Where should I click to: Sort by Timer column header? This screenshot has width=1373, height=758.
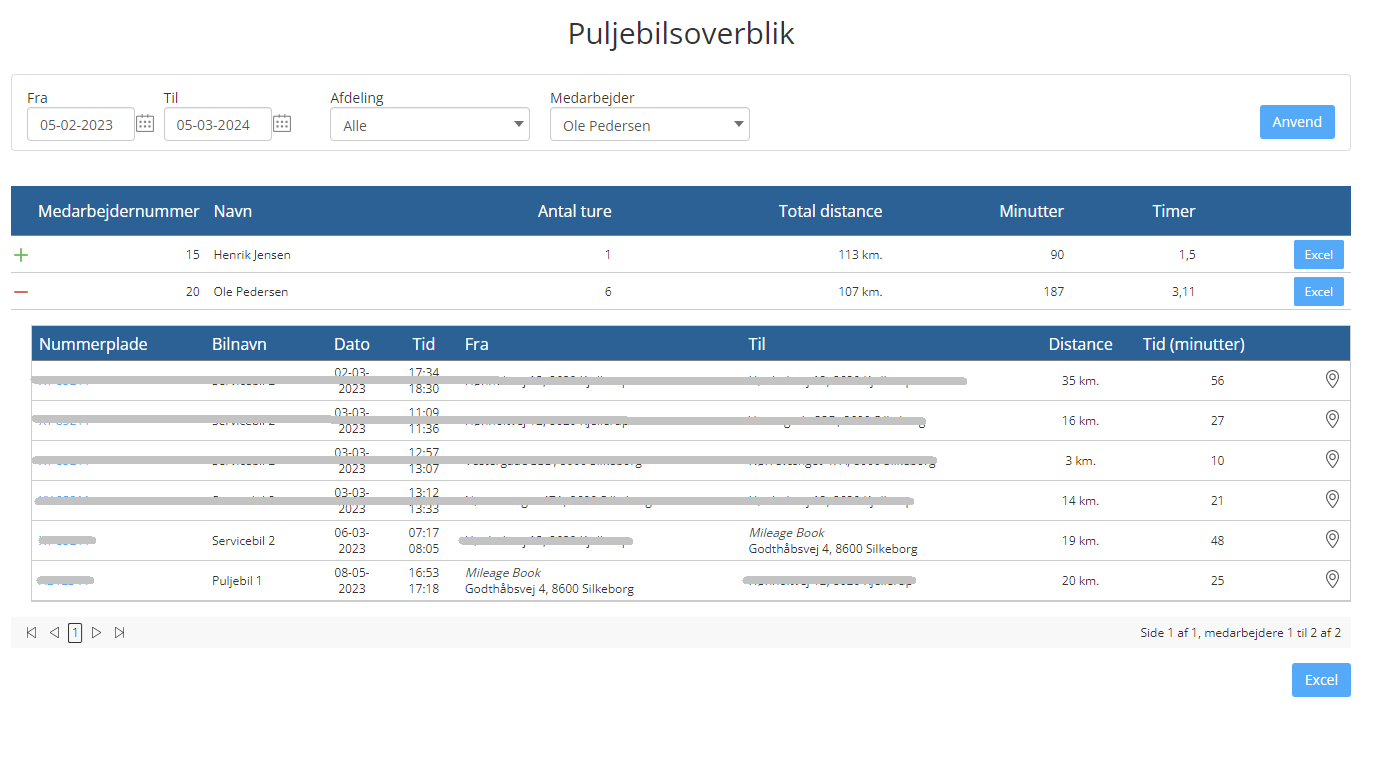[1174, 211]
